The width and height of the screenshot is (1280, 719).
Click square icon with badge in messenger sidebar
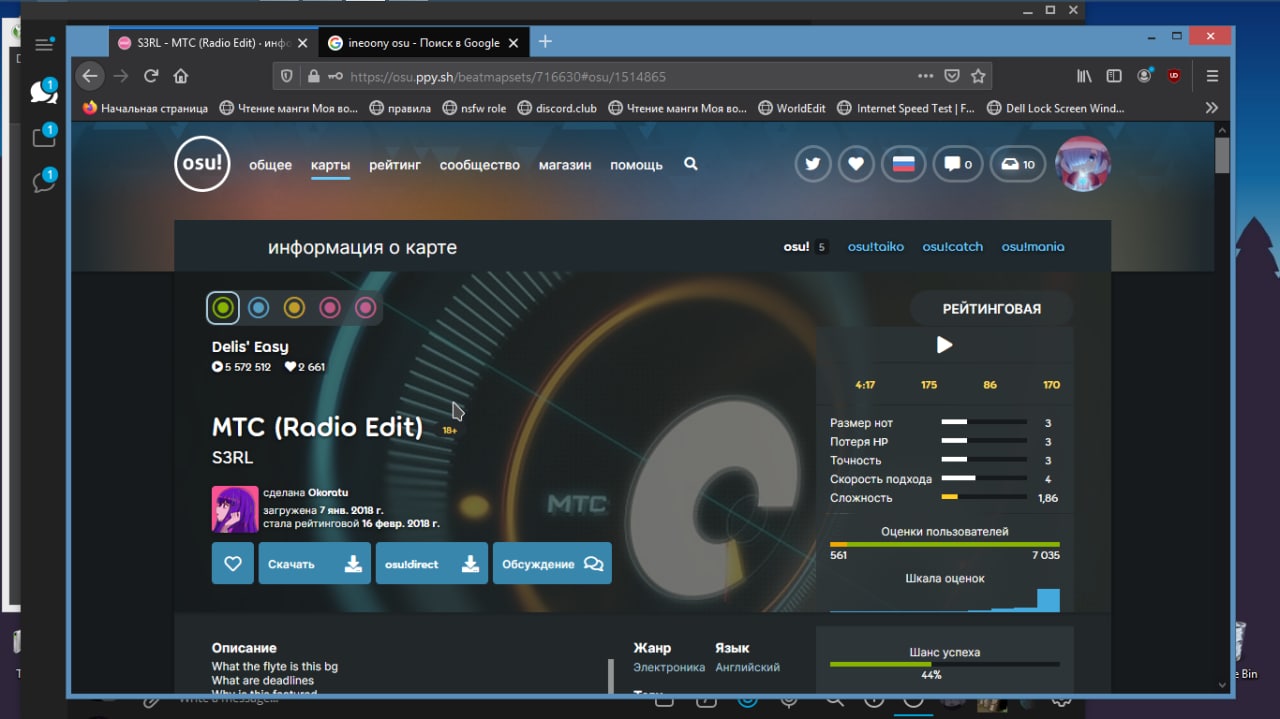tap(43, 137)
